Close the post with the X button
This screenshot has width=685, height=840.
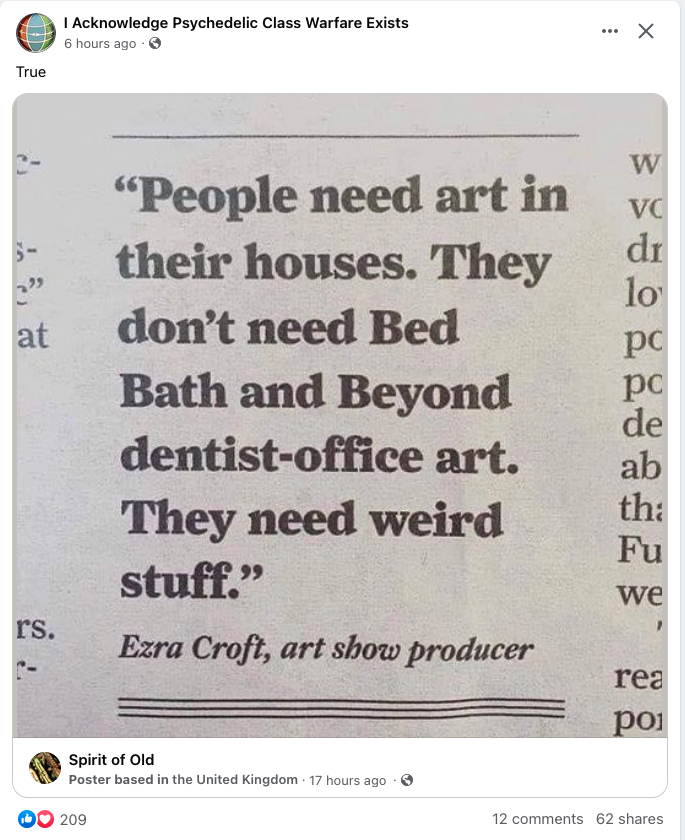pos(646,31)
